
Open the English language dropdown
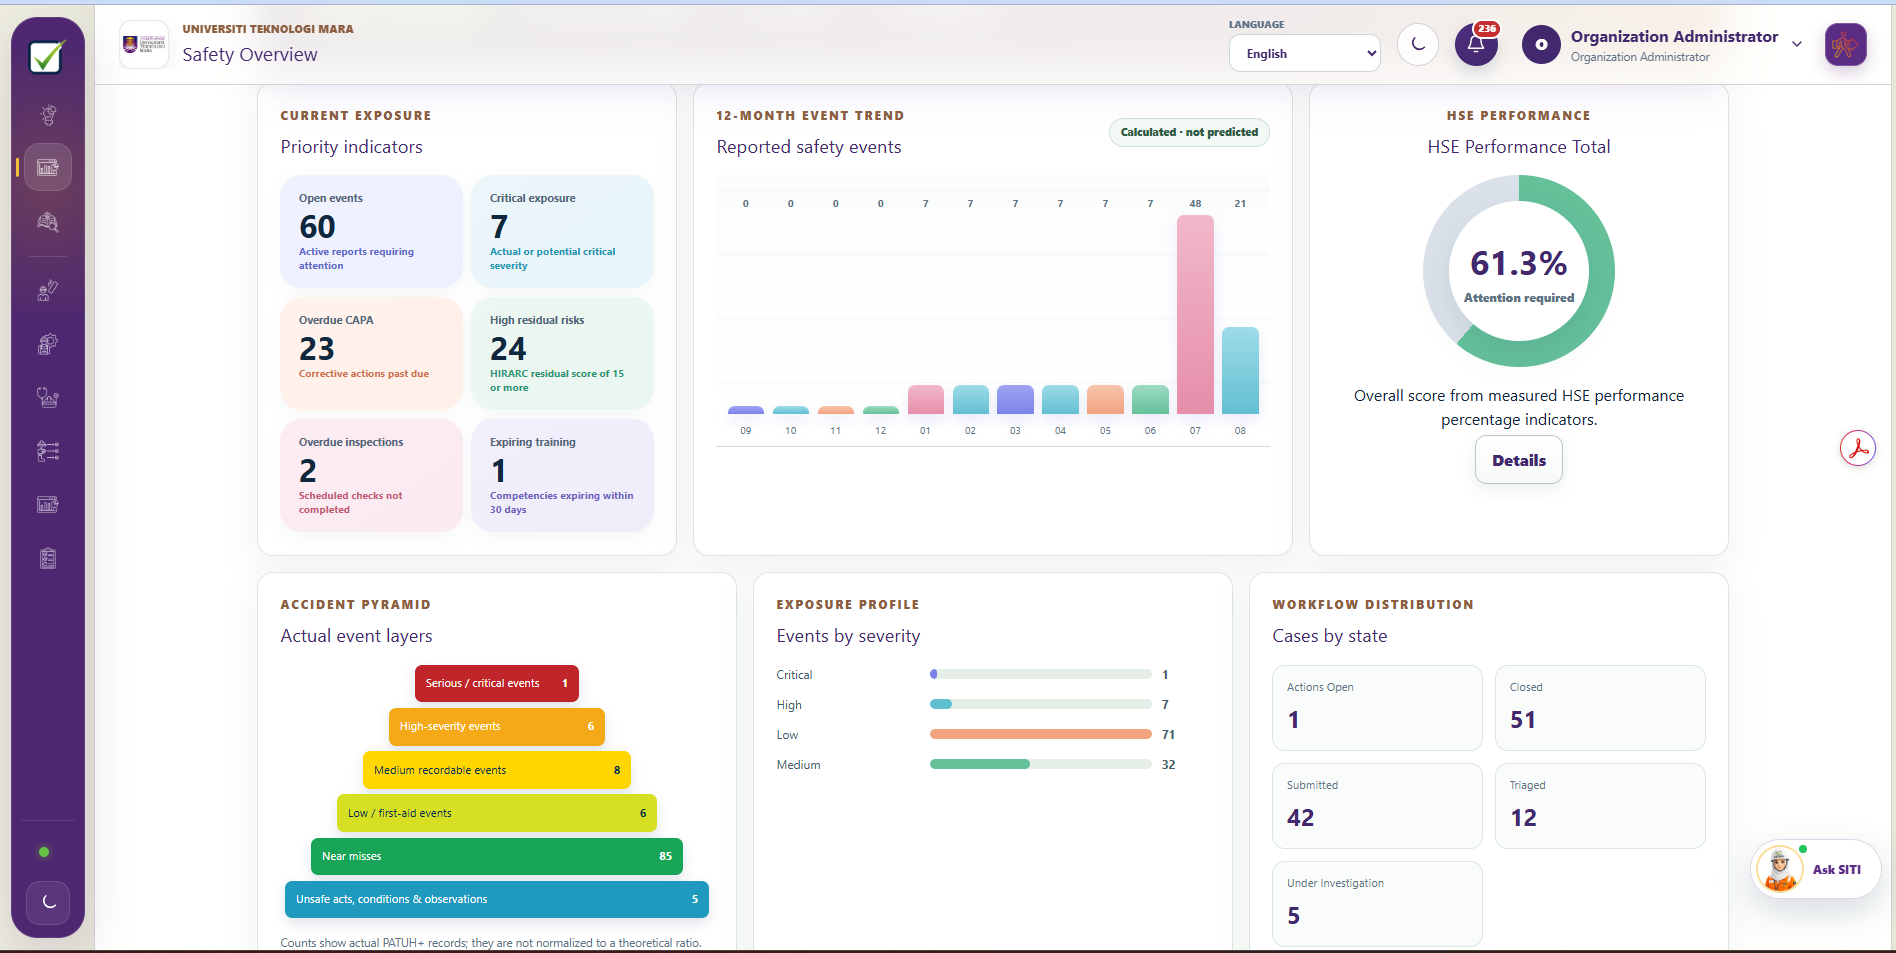1305,54
